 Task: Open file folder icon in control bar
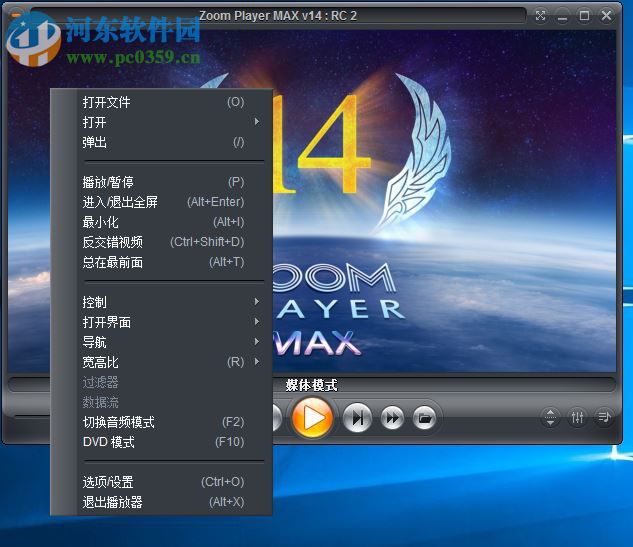click(424, 417)
